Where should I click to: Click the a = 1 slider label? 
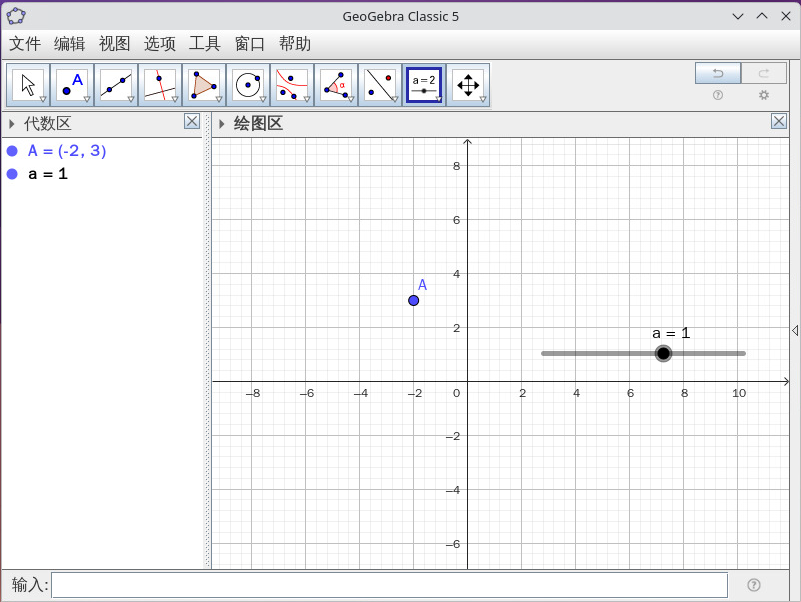coord(671,333)
